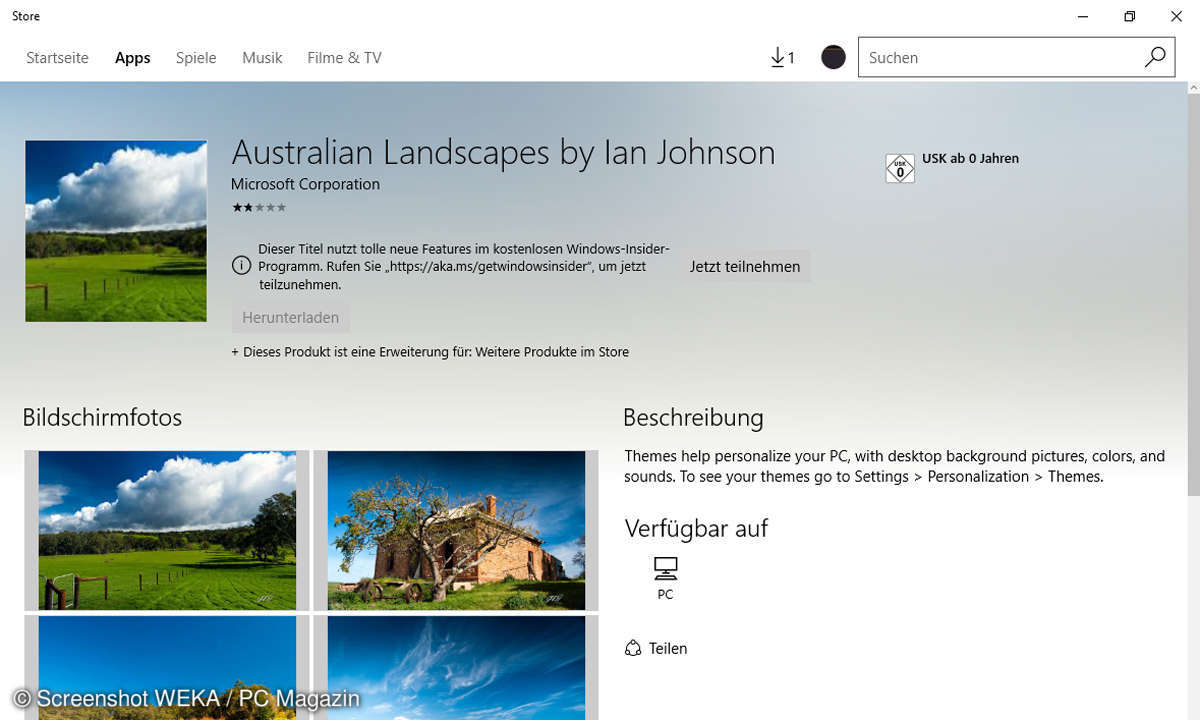The width and height of the screenshot is (1200, 720).
Task: Click the USK 0 rating badge
Action: tap(900, 169)
